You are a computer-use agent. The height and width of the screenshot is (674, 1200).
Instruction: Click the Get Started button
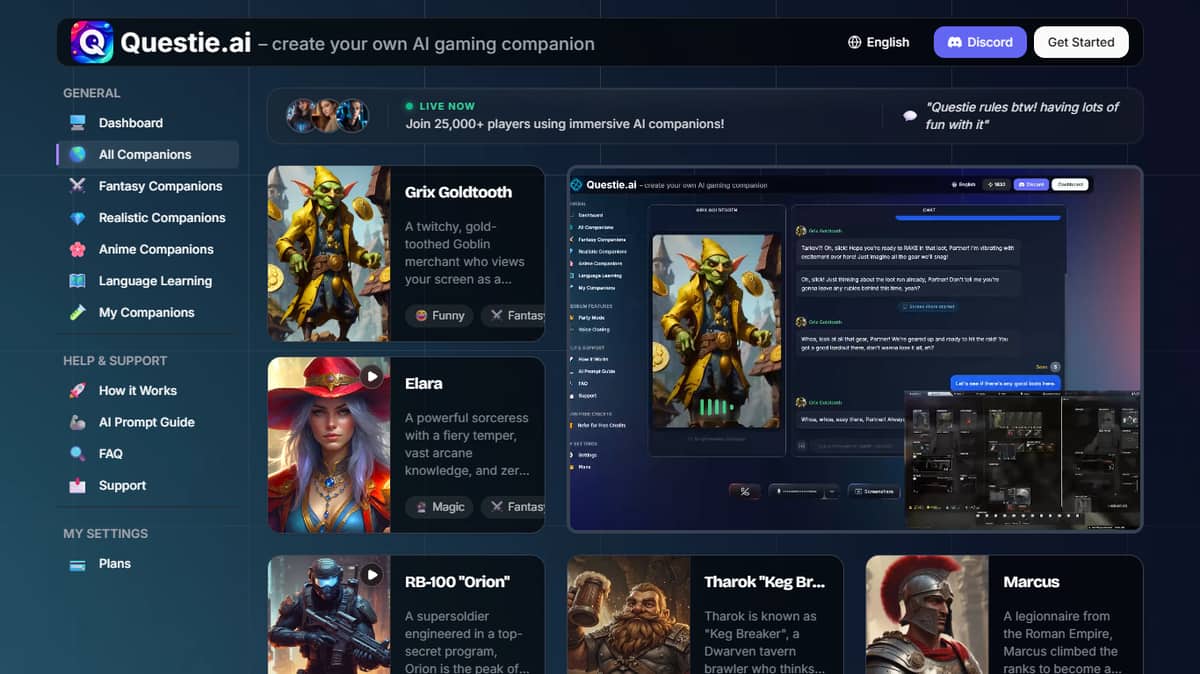(x=1081, y=42)
